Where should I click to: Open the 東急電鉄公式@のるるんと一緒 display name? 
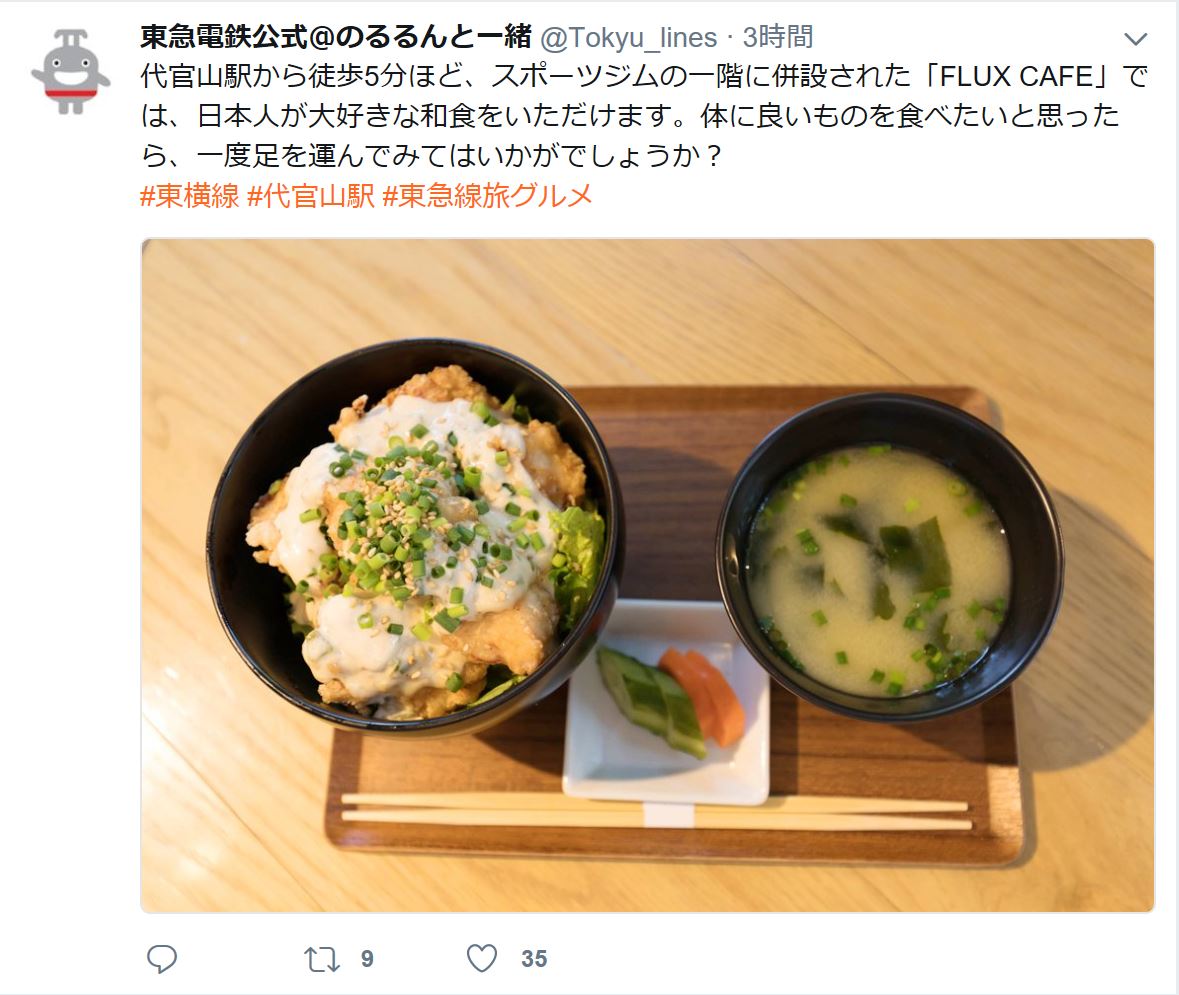pos(336,37)
